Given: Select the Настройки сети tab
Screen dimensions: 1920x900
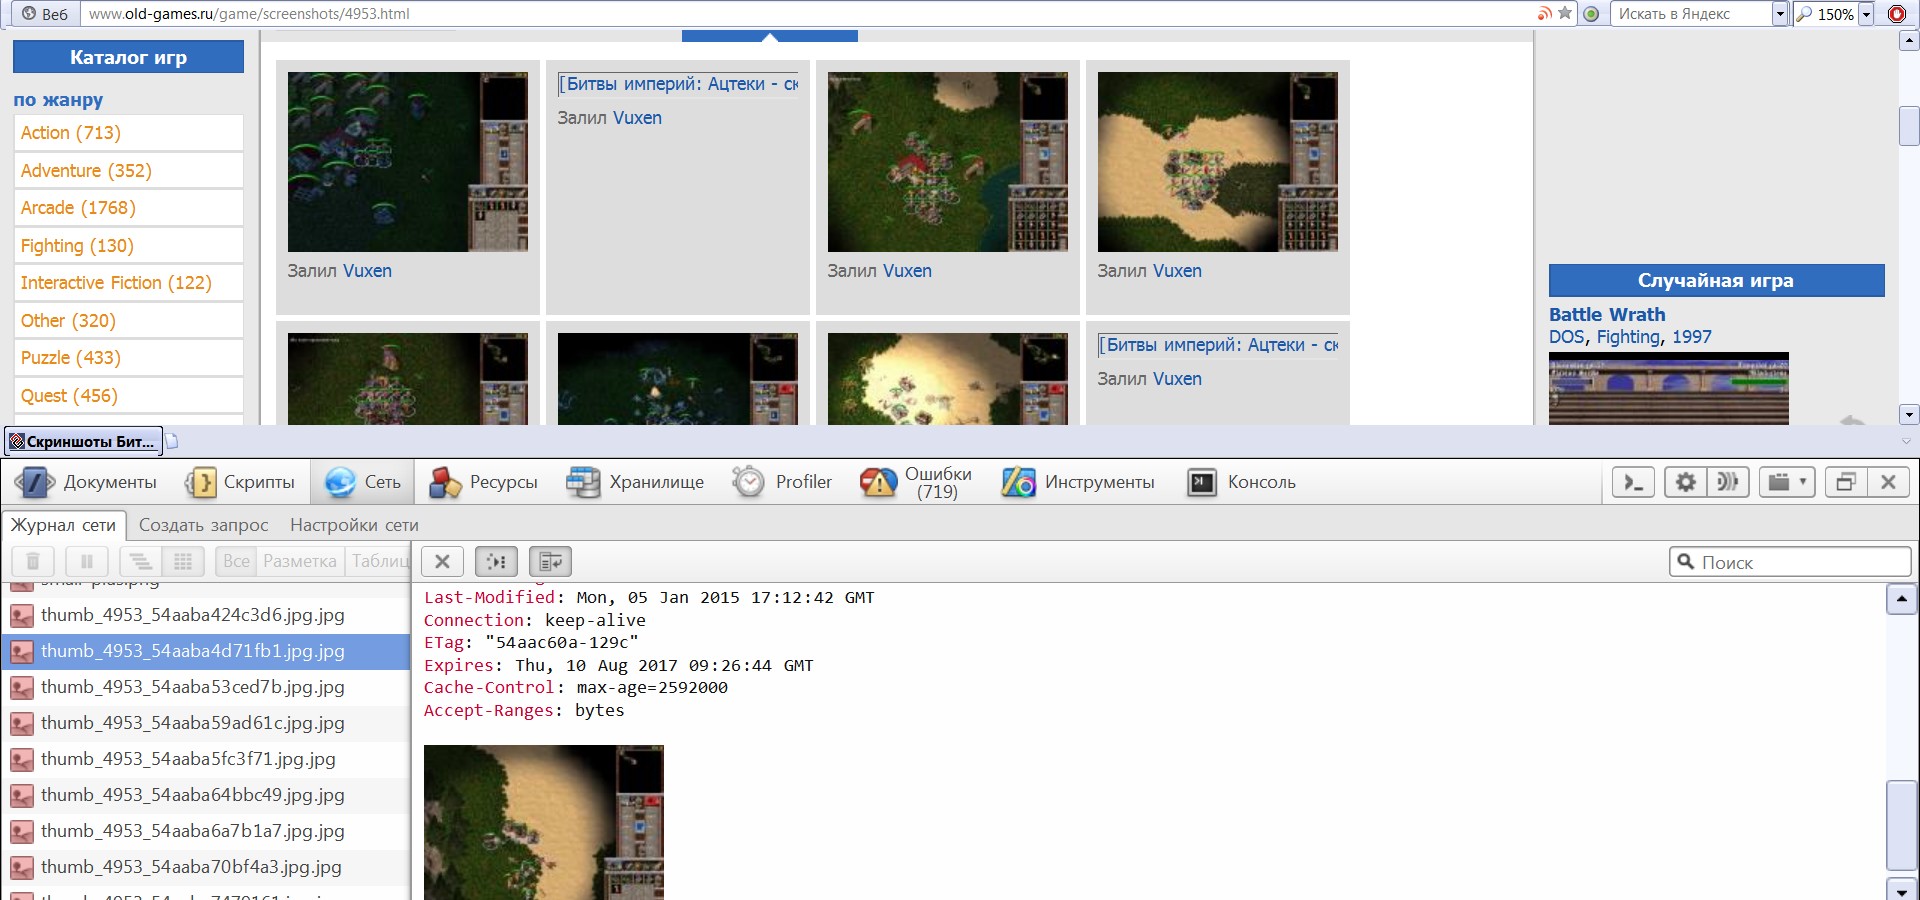Looking at the screenshot, I should (x=354, y=525).
